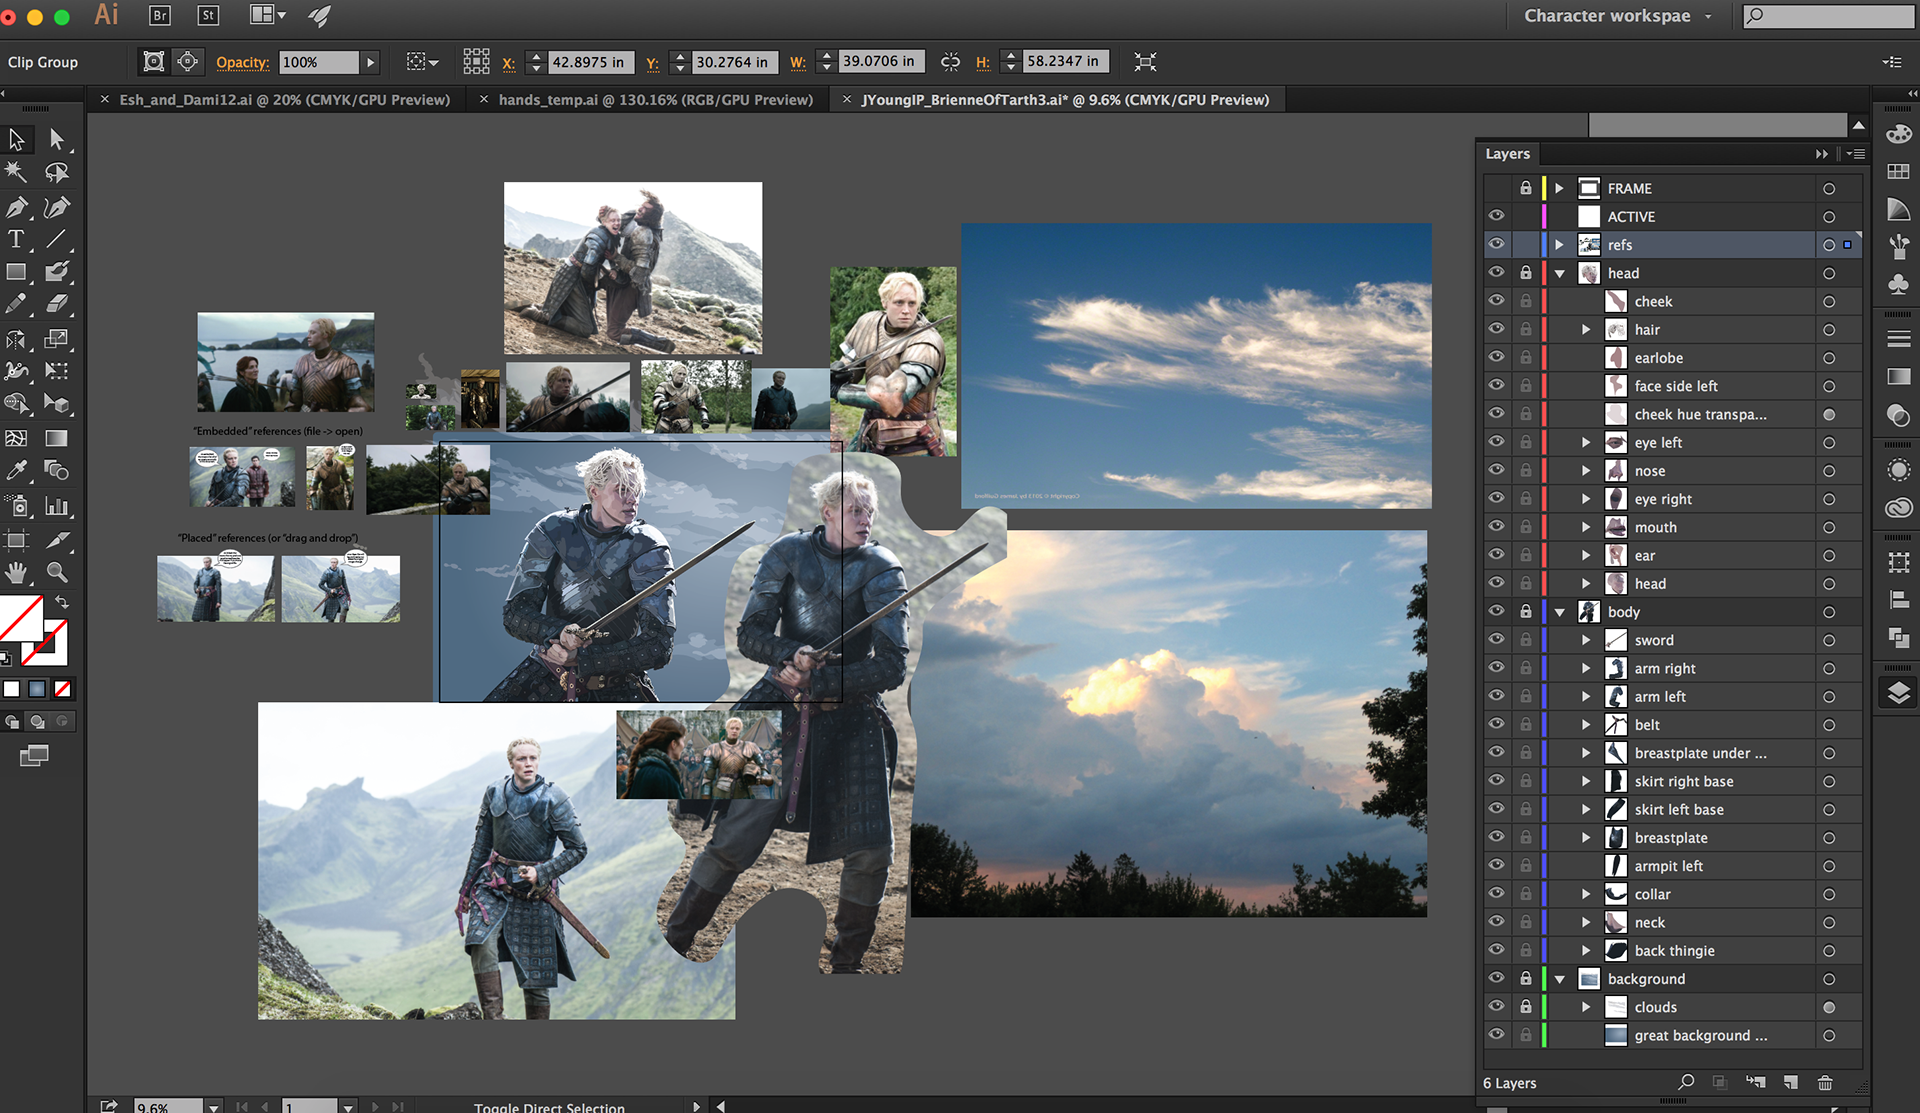Select the Lasso tool
The image size is (1920, 1113).
click(57, 172)
